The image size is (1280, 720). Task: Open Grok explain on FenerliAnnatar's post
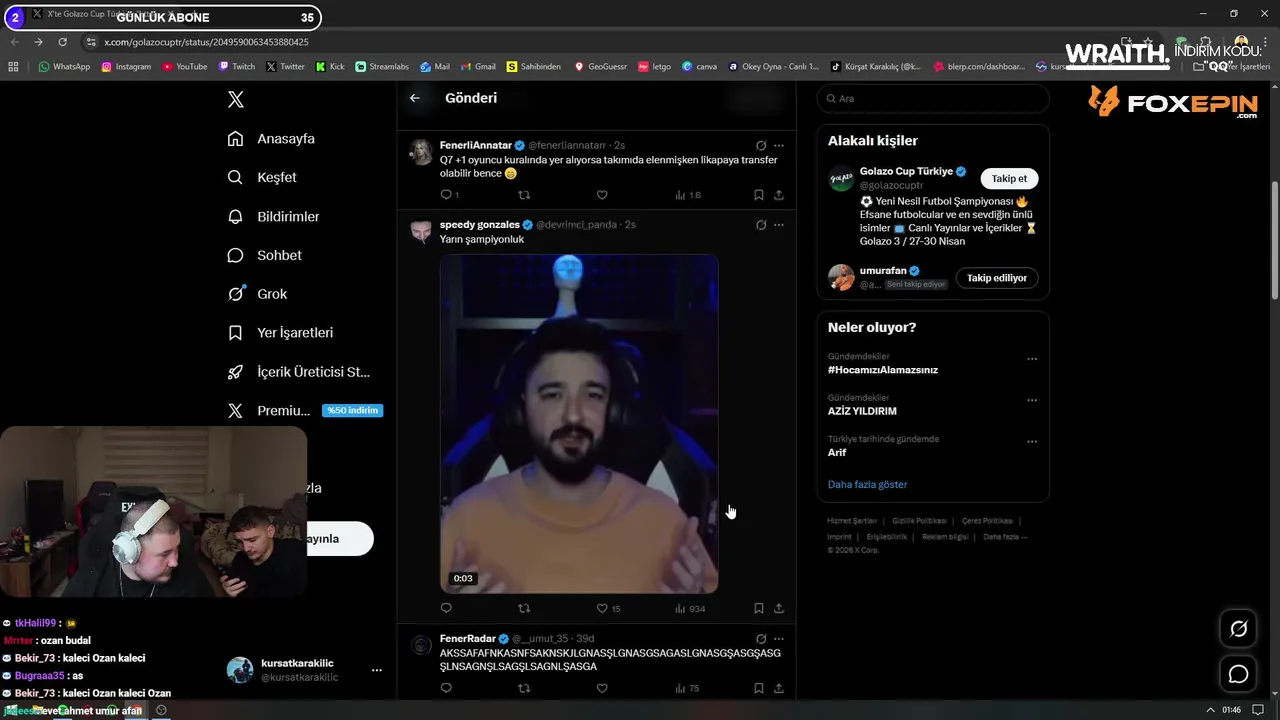point(761,145)
